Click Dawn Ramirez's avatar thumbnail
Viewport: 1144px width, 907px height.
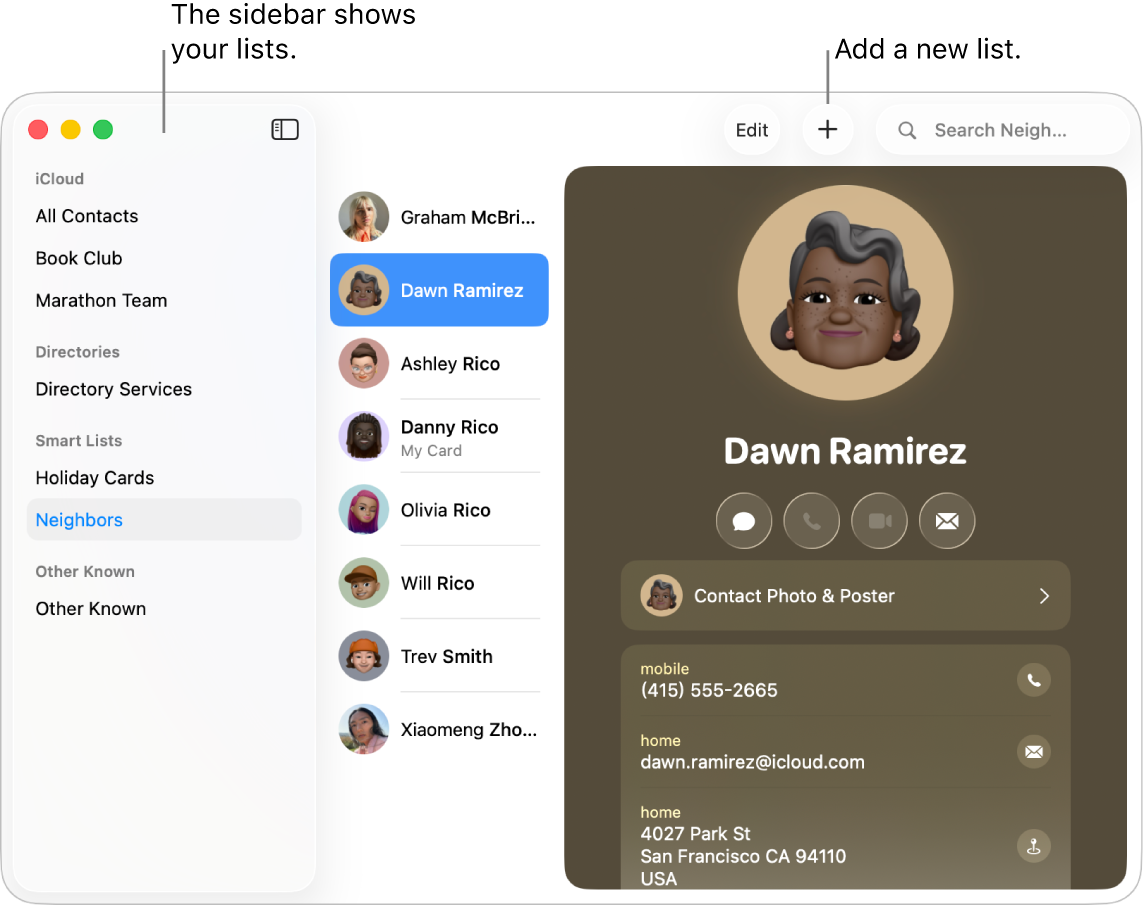tap(364, 290)
